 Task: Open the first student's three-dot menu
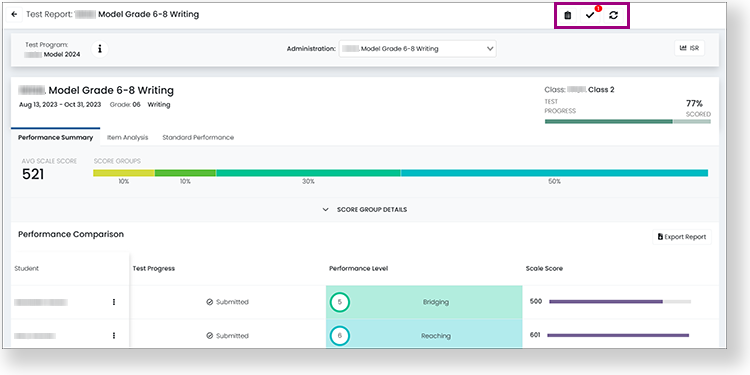tap(114, 302)
